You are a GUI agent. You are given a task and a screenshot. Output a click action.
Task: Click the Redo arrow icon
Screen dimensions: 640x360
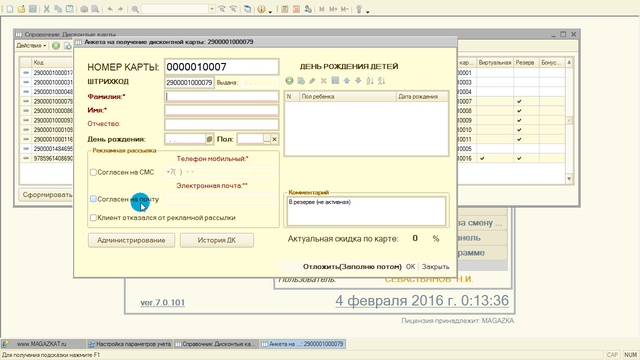(x=120, y=9)
